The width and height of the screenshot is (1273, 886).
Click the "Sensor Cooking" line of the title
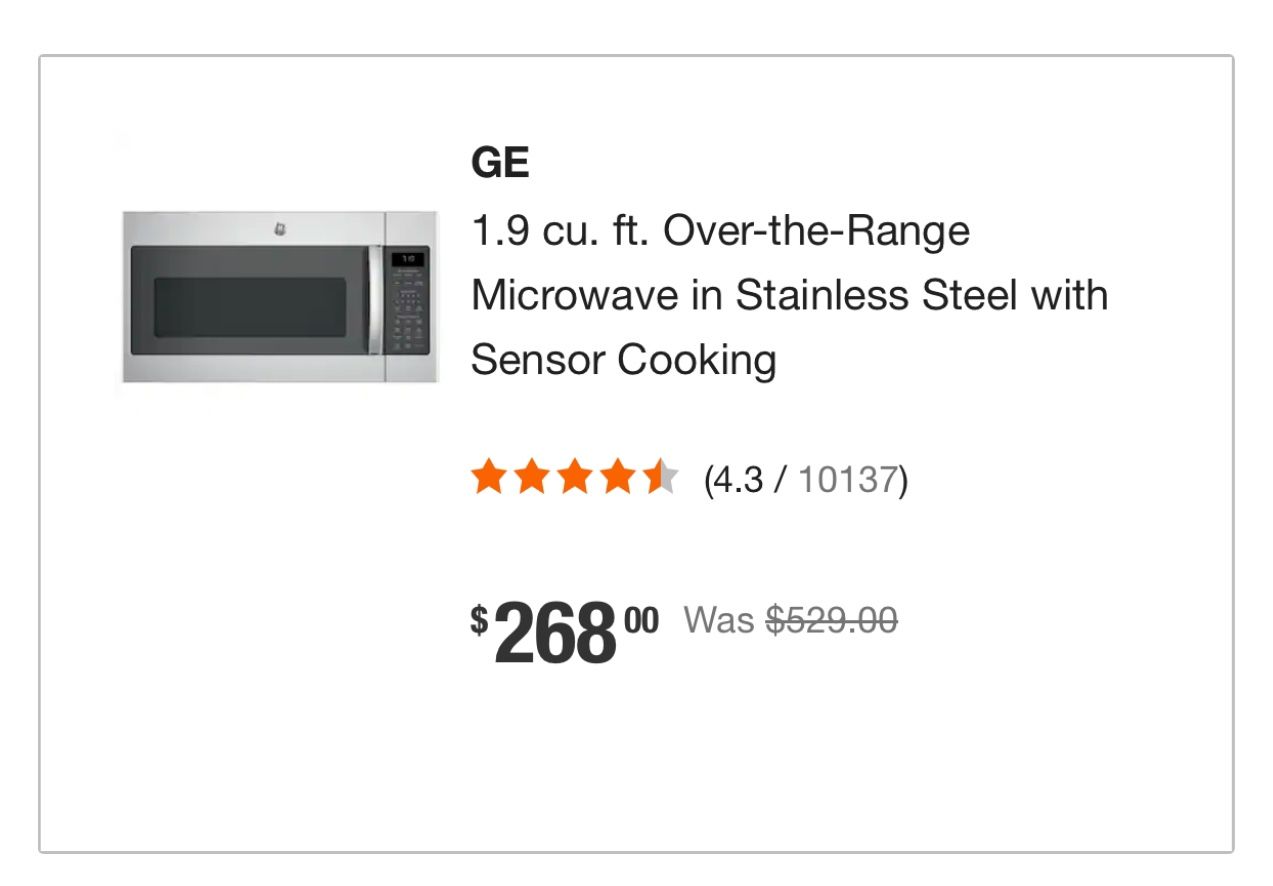tap(623, 360)
